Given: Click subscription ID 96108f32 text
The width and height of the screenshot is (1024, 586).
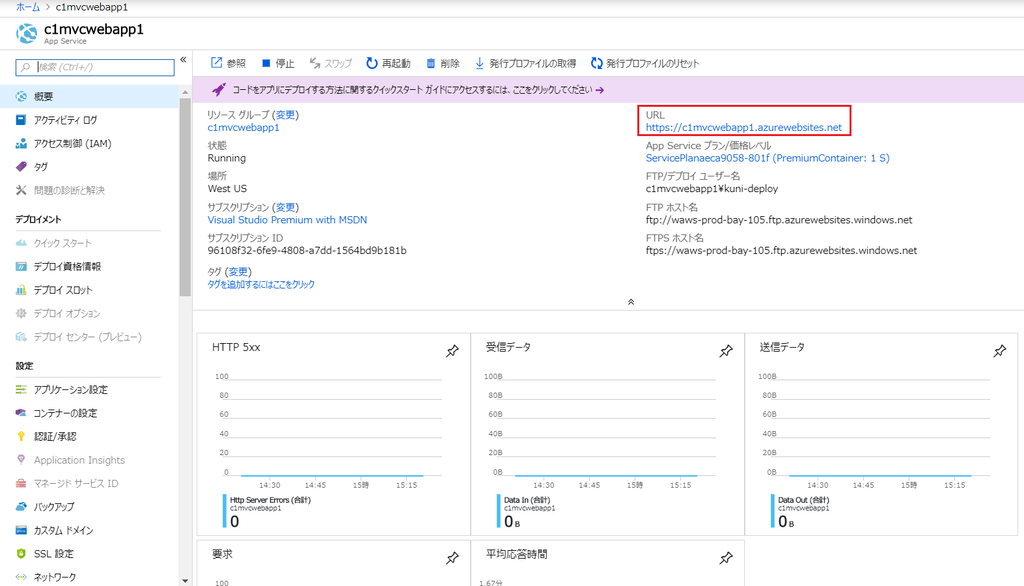Looking at the screenshot, I should [x=307, y=251].
